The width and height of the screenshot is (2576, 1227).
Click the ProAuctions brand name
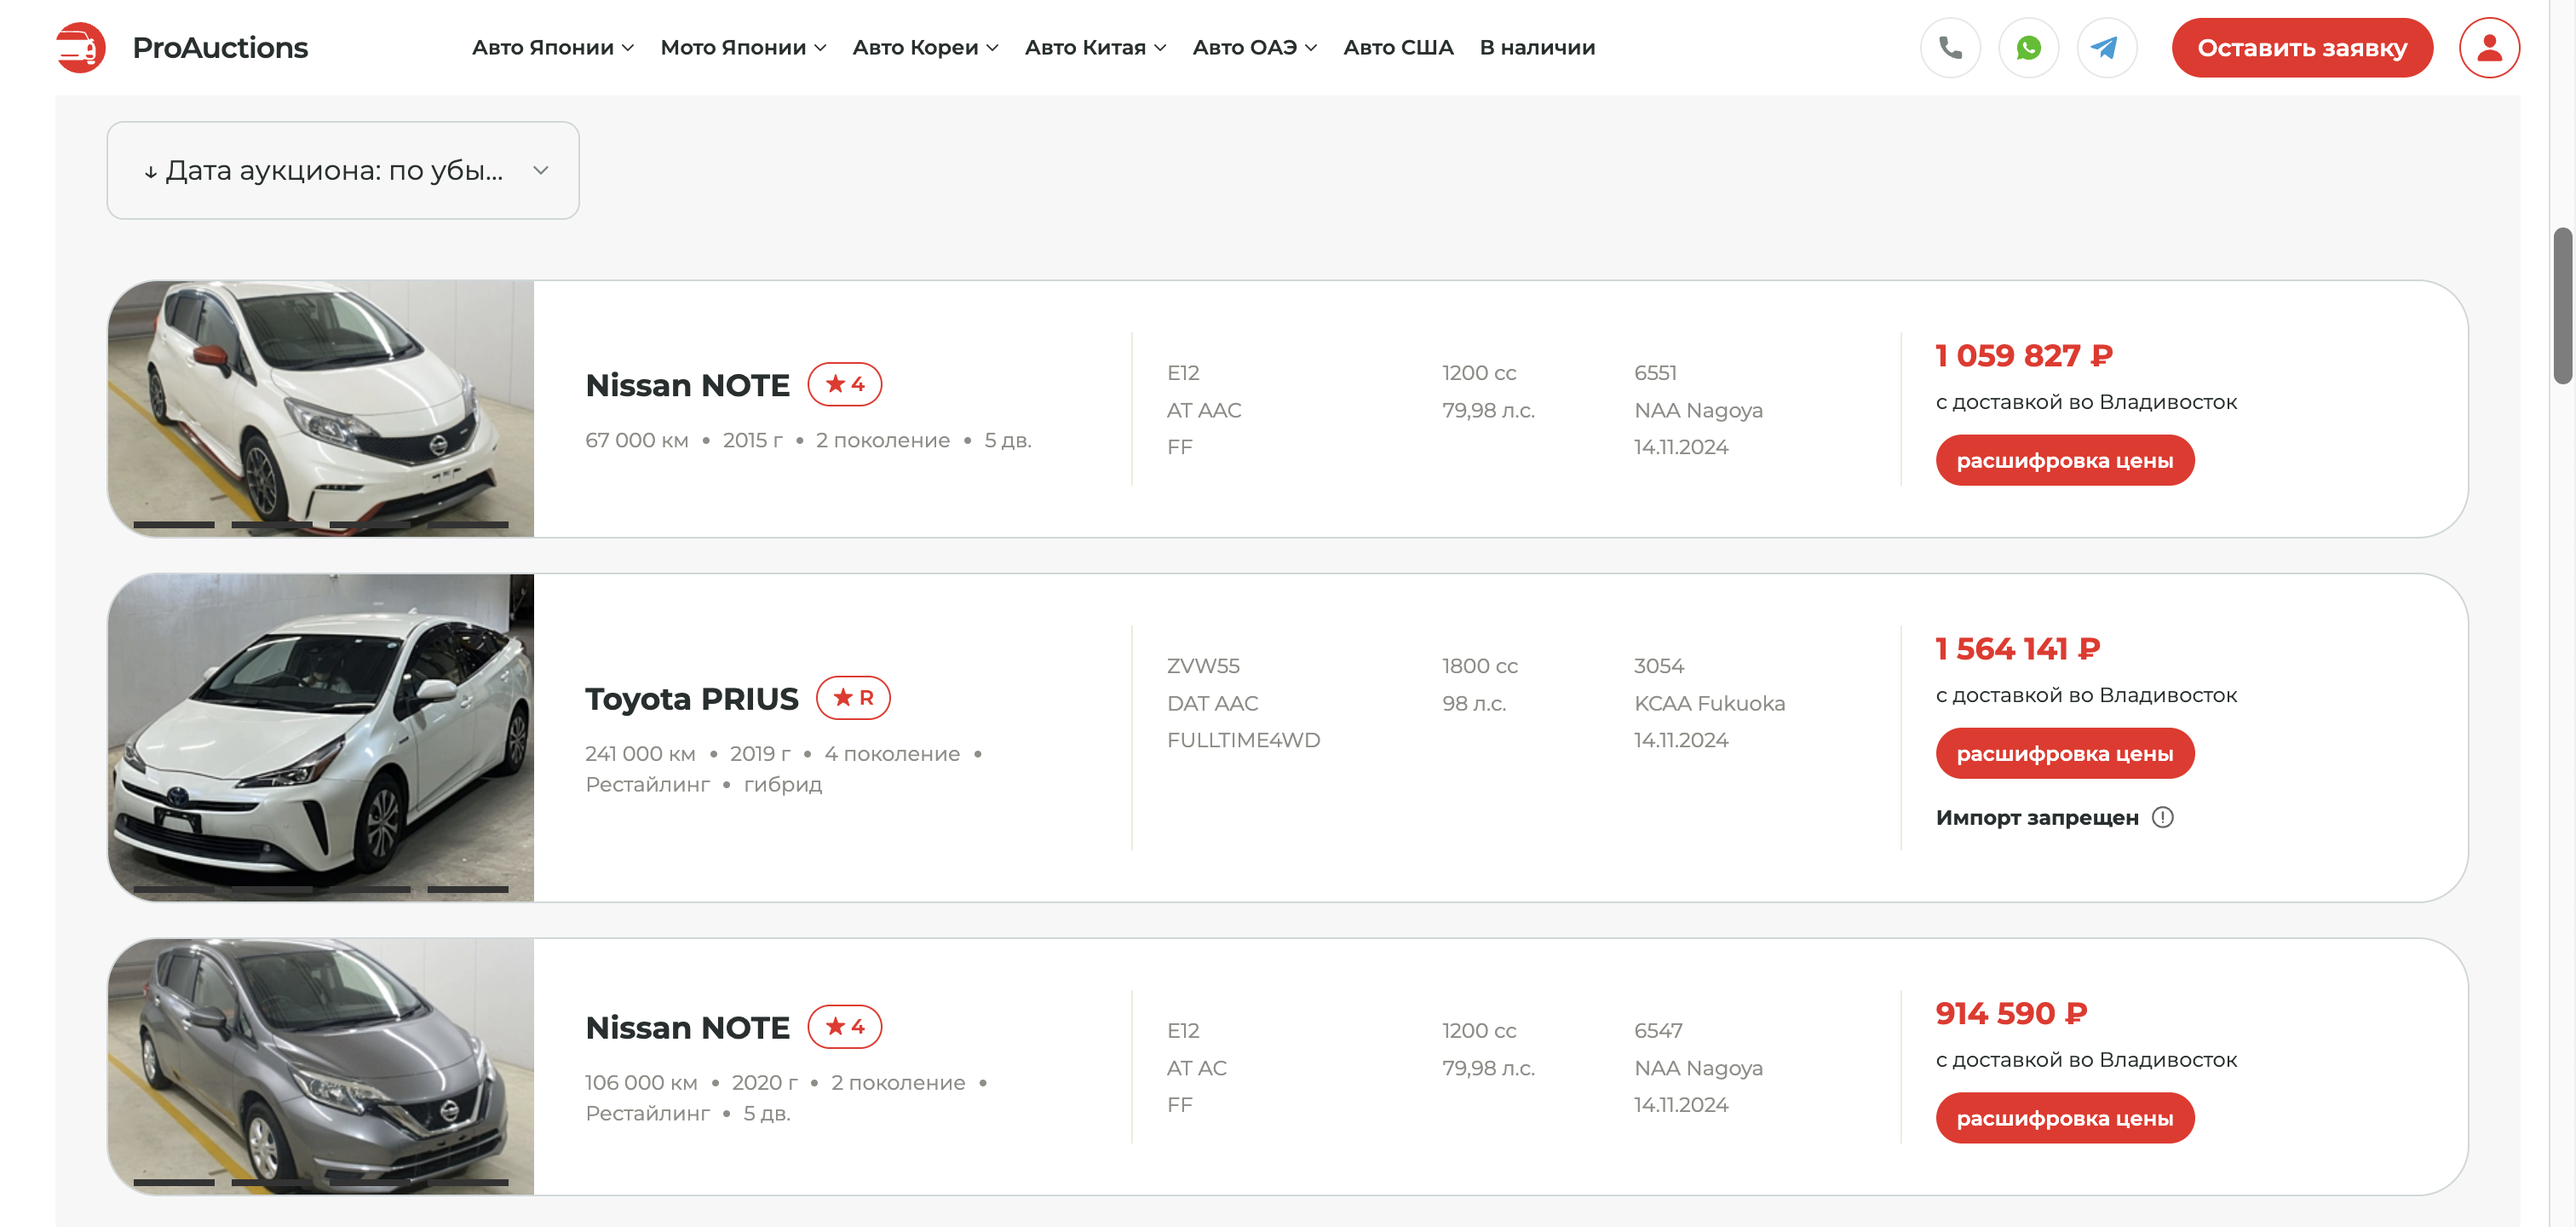pos(220,47)
